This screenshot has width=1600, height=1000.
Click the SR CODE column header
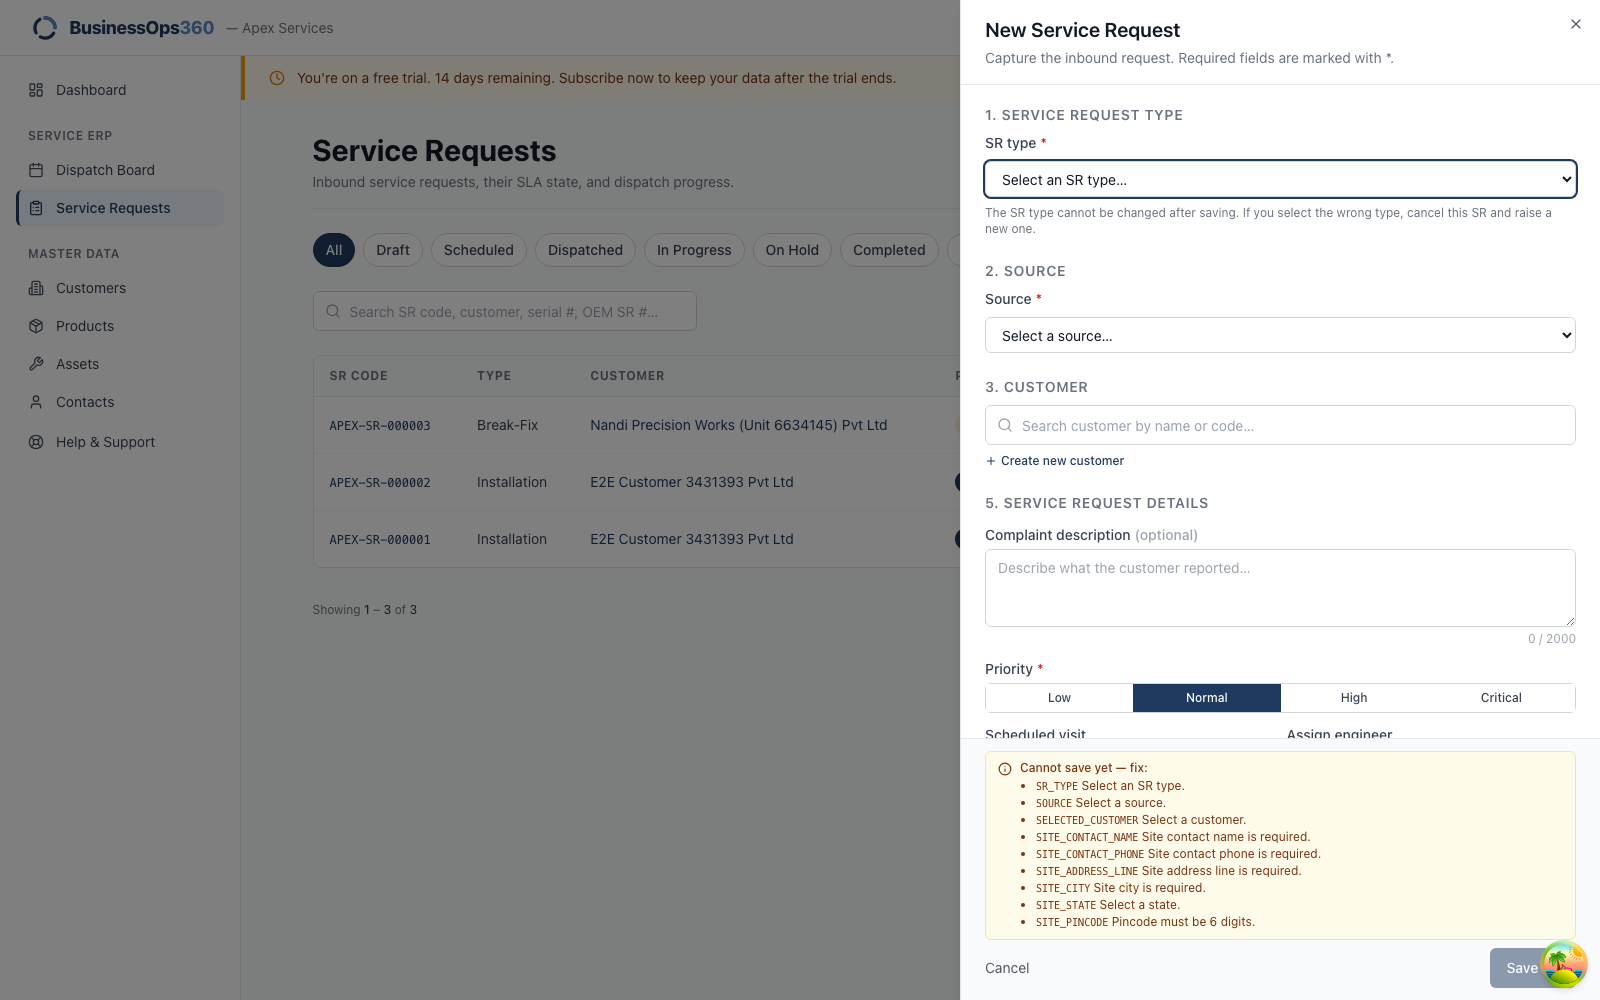click(358, 376)
